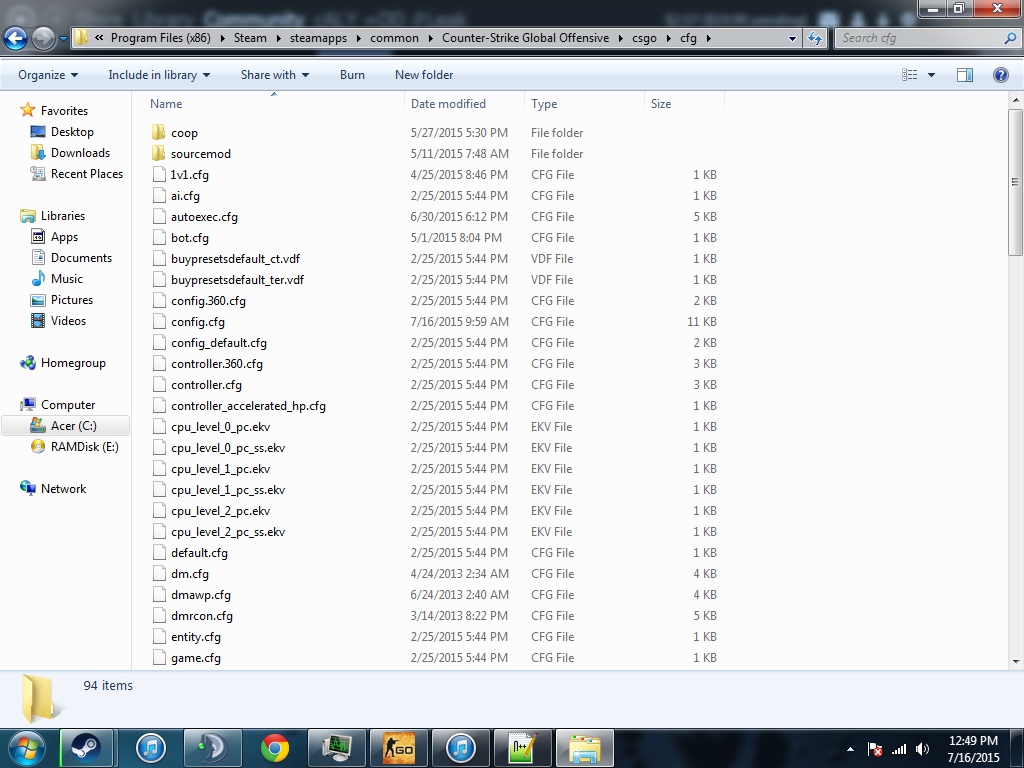This screenshot has height=768, width=1024.
Task: Sort by the Type column header
Action: (544, 104)
